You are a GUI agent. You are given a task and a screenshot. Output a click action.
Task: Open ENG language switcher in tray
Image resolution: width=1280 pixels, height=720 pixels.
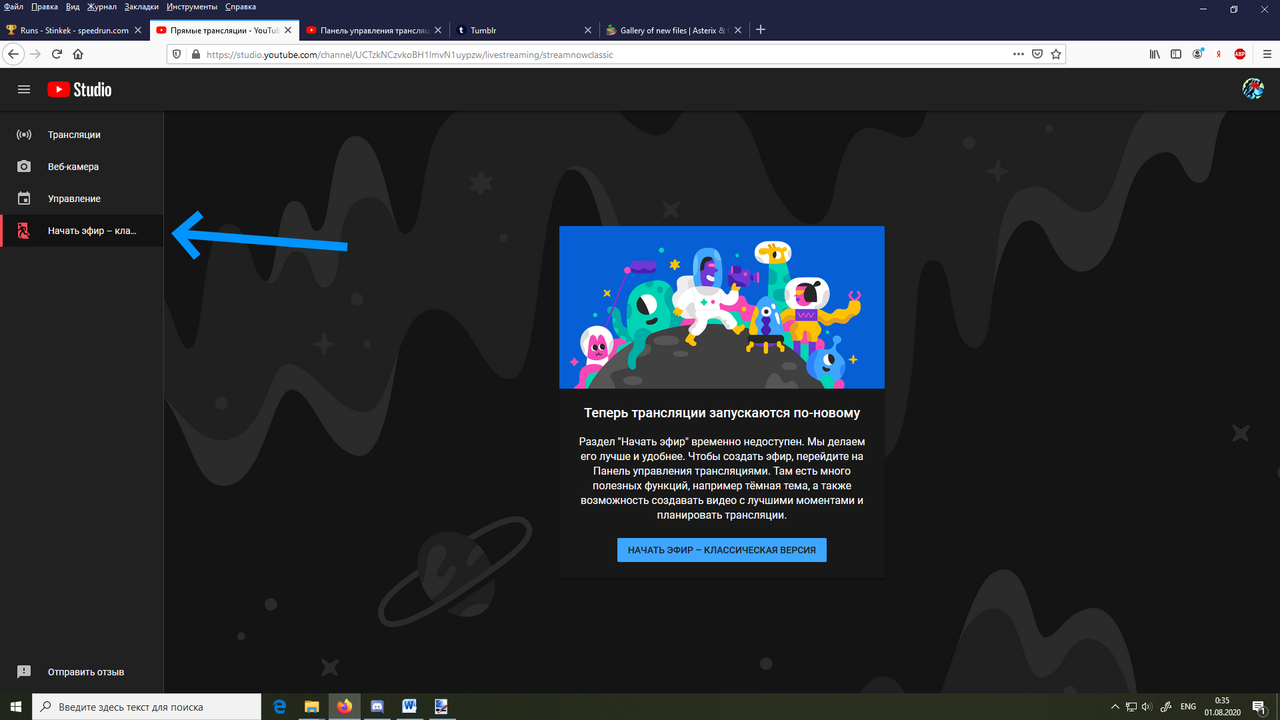1189,706
